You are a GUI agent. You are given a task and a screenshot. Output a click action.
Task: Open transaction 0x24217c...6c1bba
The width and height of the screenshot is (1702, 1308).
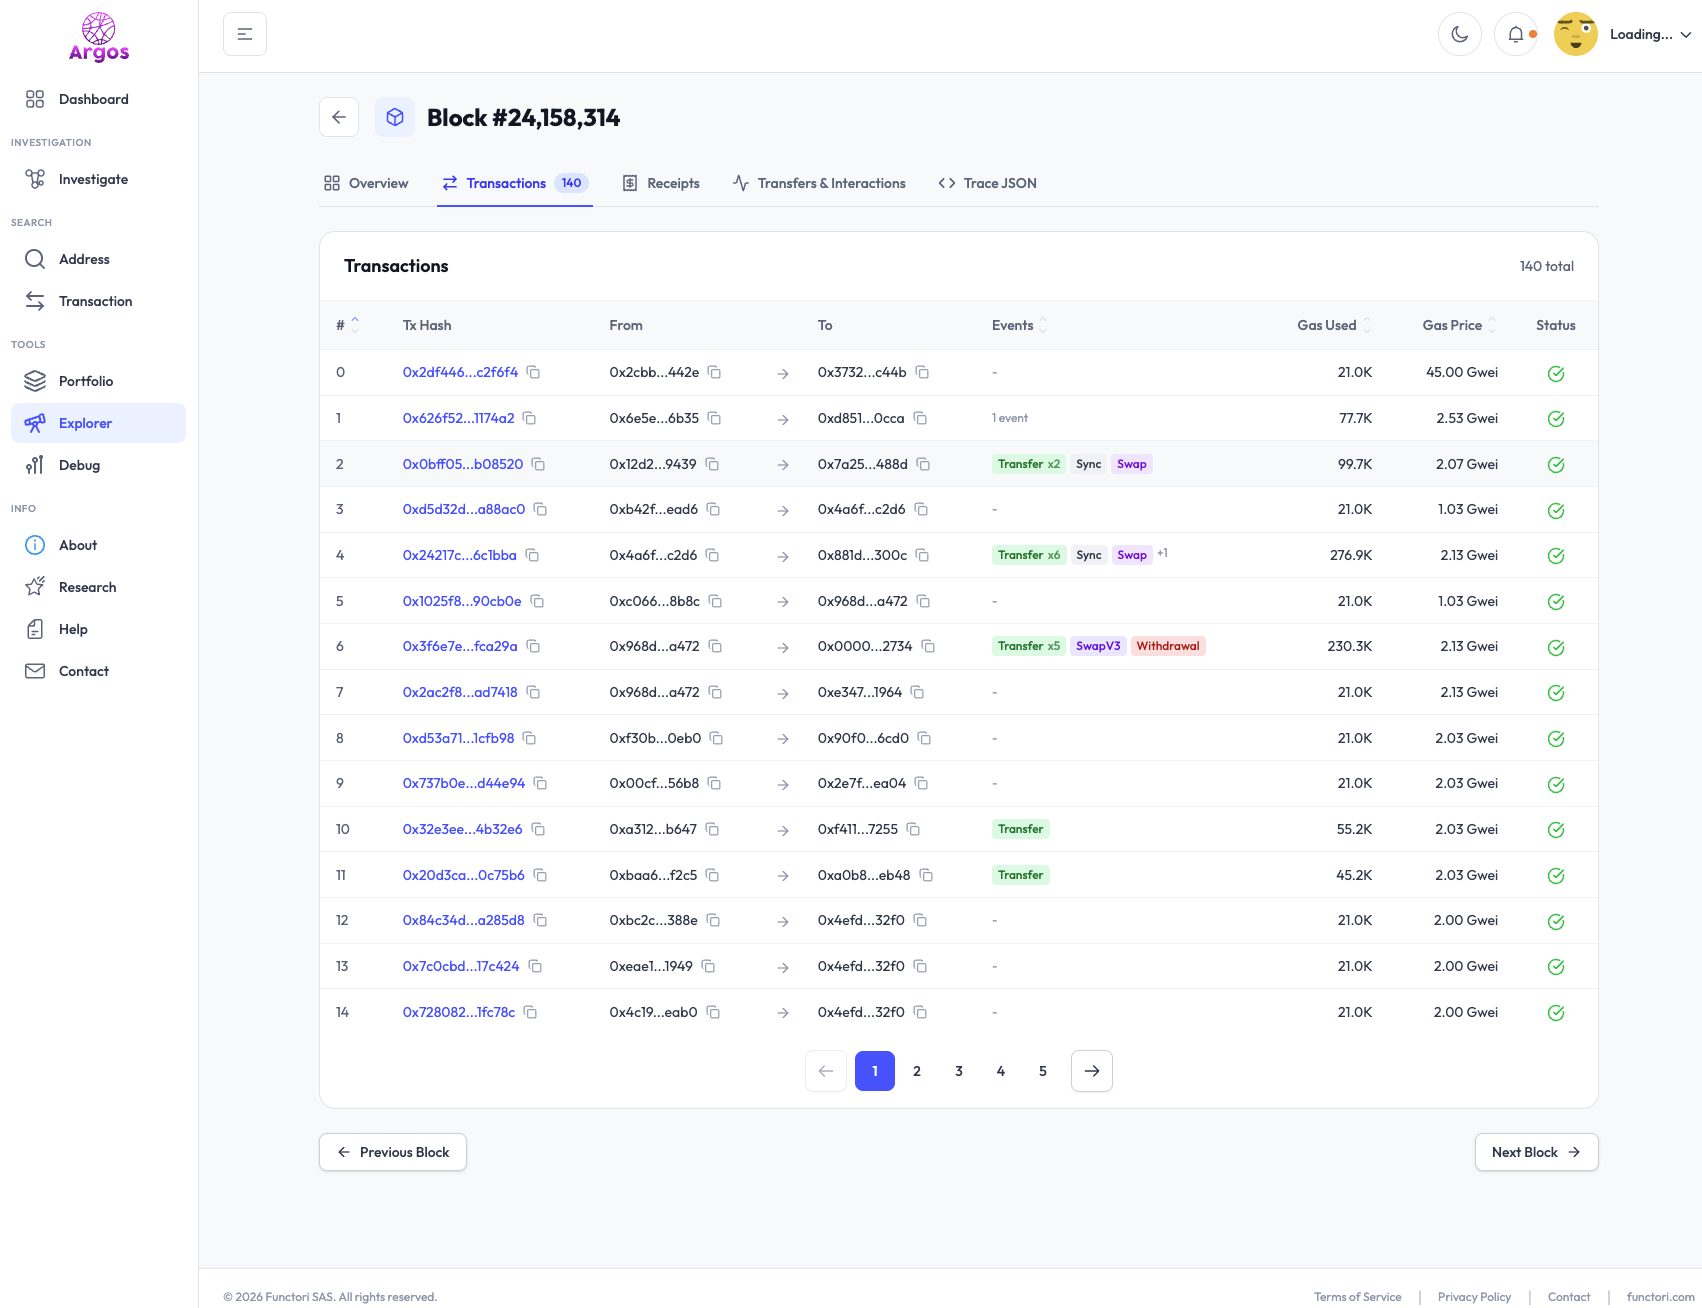tap(460, 555)
